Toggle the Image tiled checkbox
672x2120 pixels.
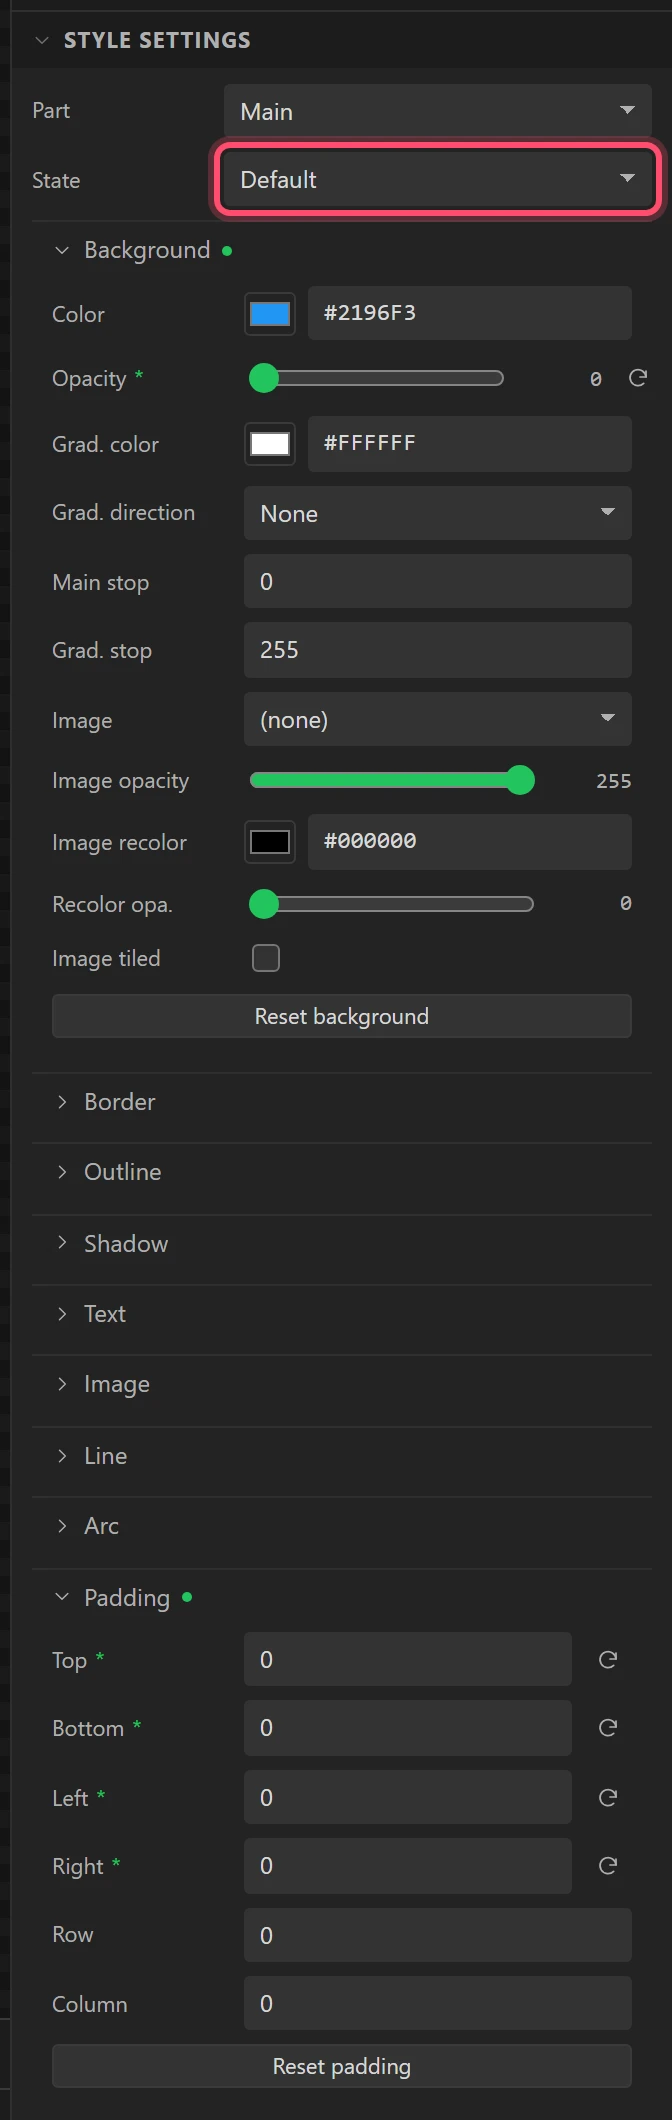266,958
